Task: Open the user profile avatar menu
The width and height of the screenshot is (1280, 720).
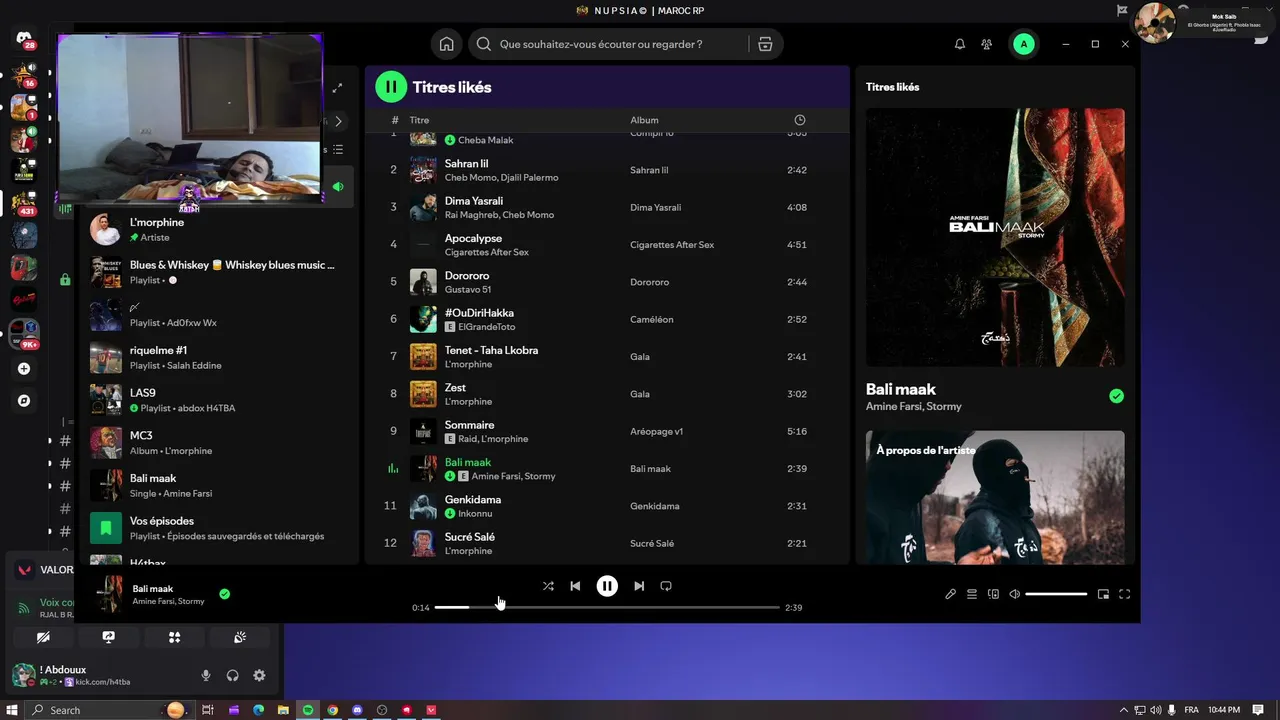Action: (x=1023, y=44)
